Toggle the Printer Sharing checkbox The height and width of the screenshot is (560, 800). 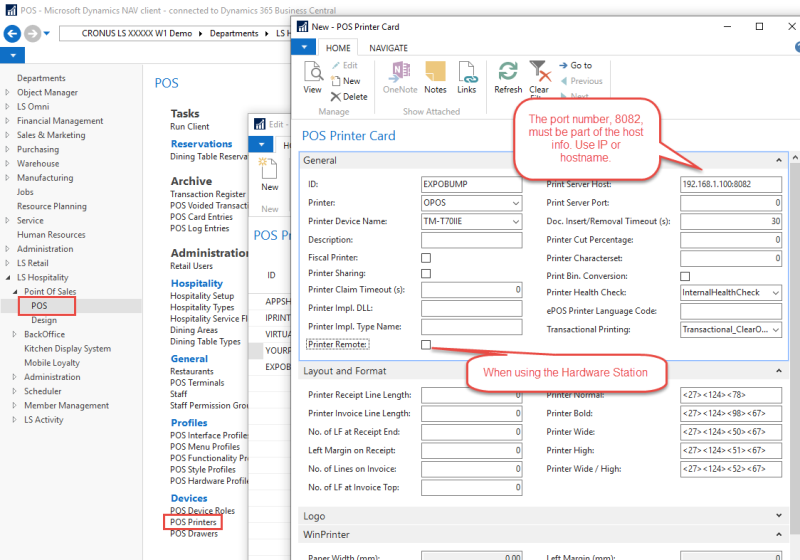(426, 274)
